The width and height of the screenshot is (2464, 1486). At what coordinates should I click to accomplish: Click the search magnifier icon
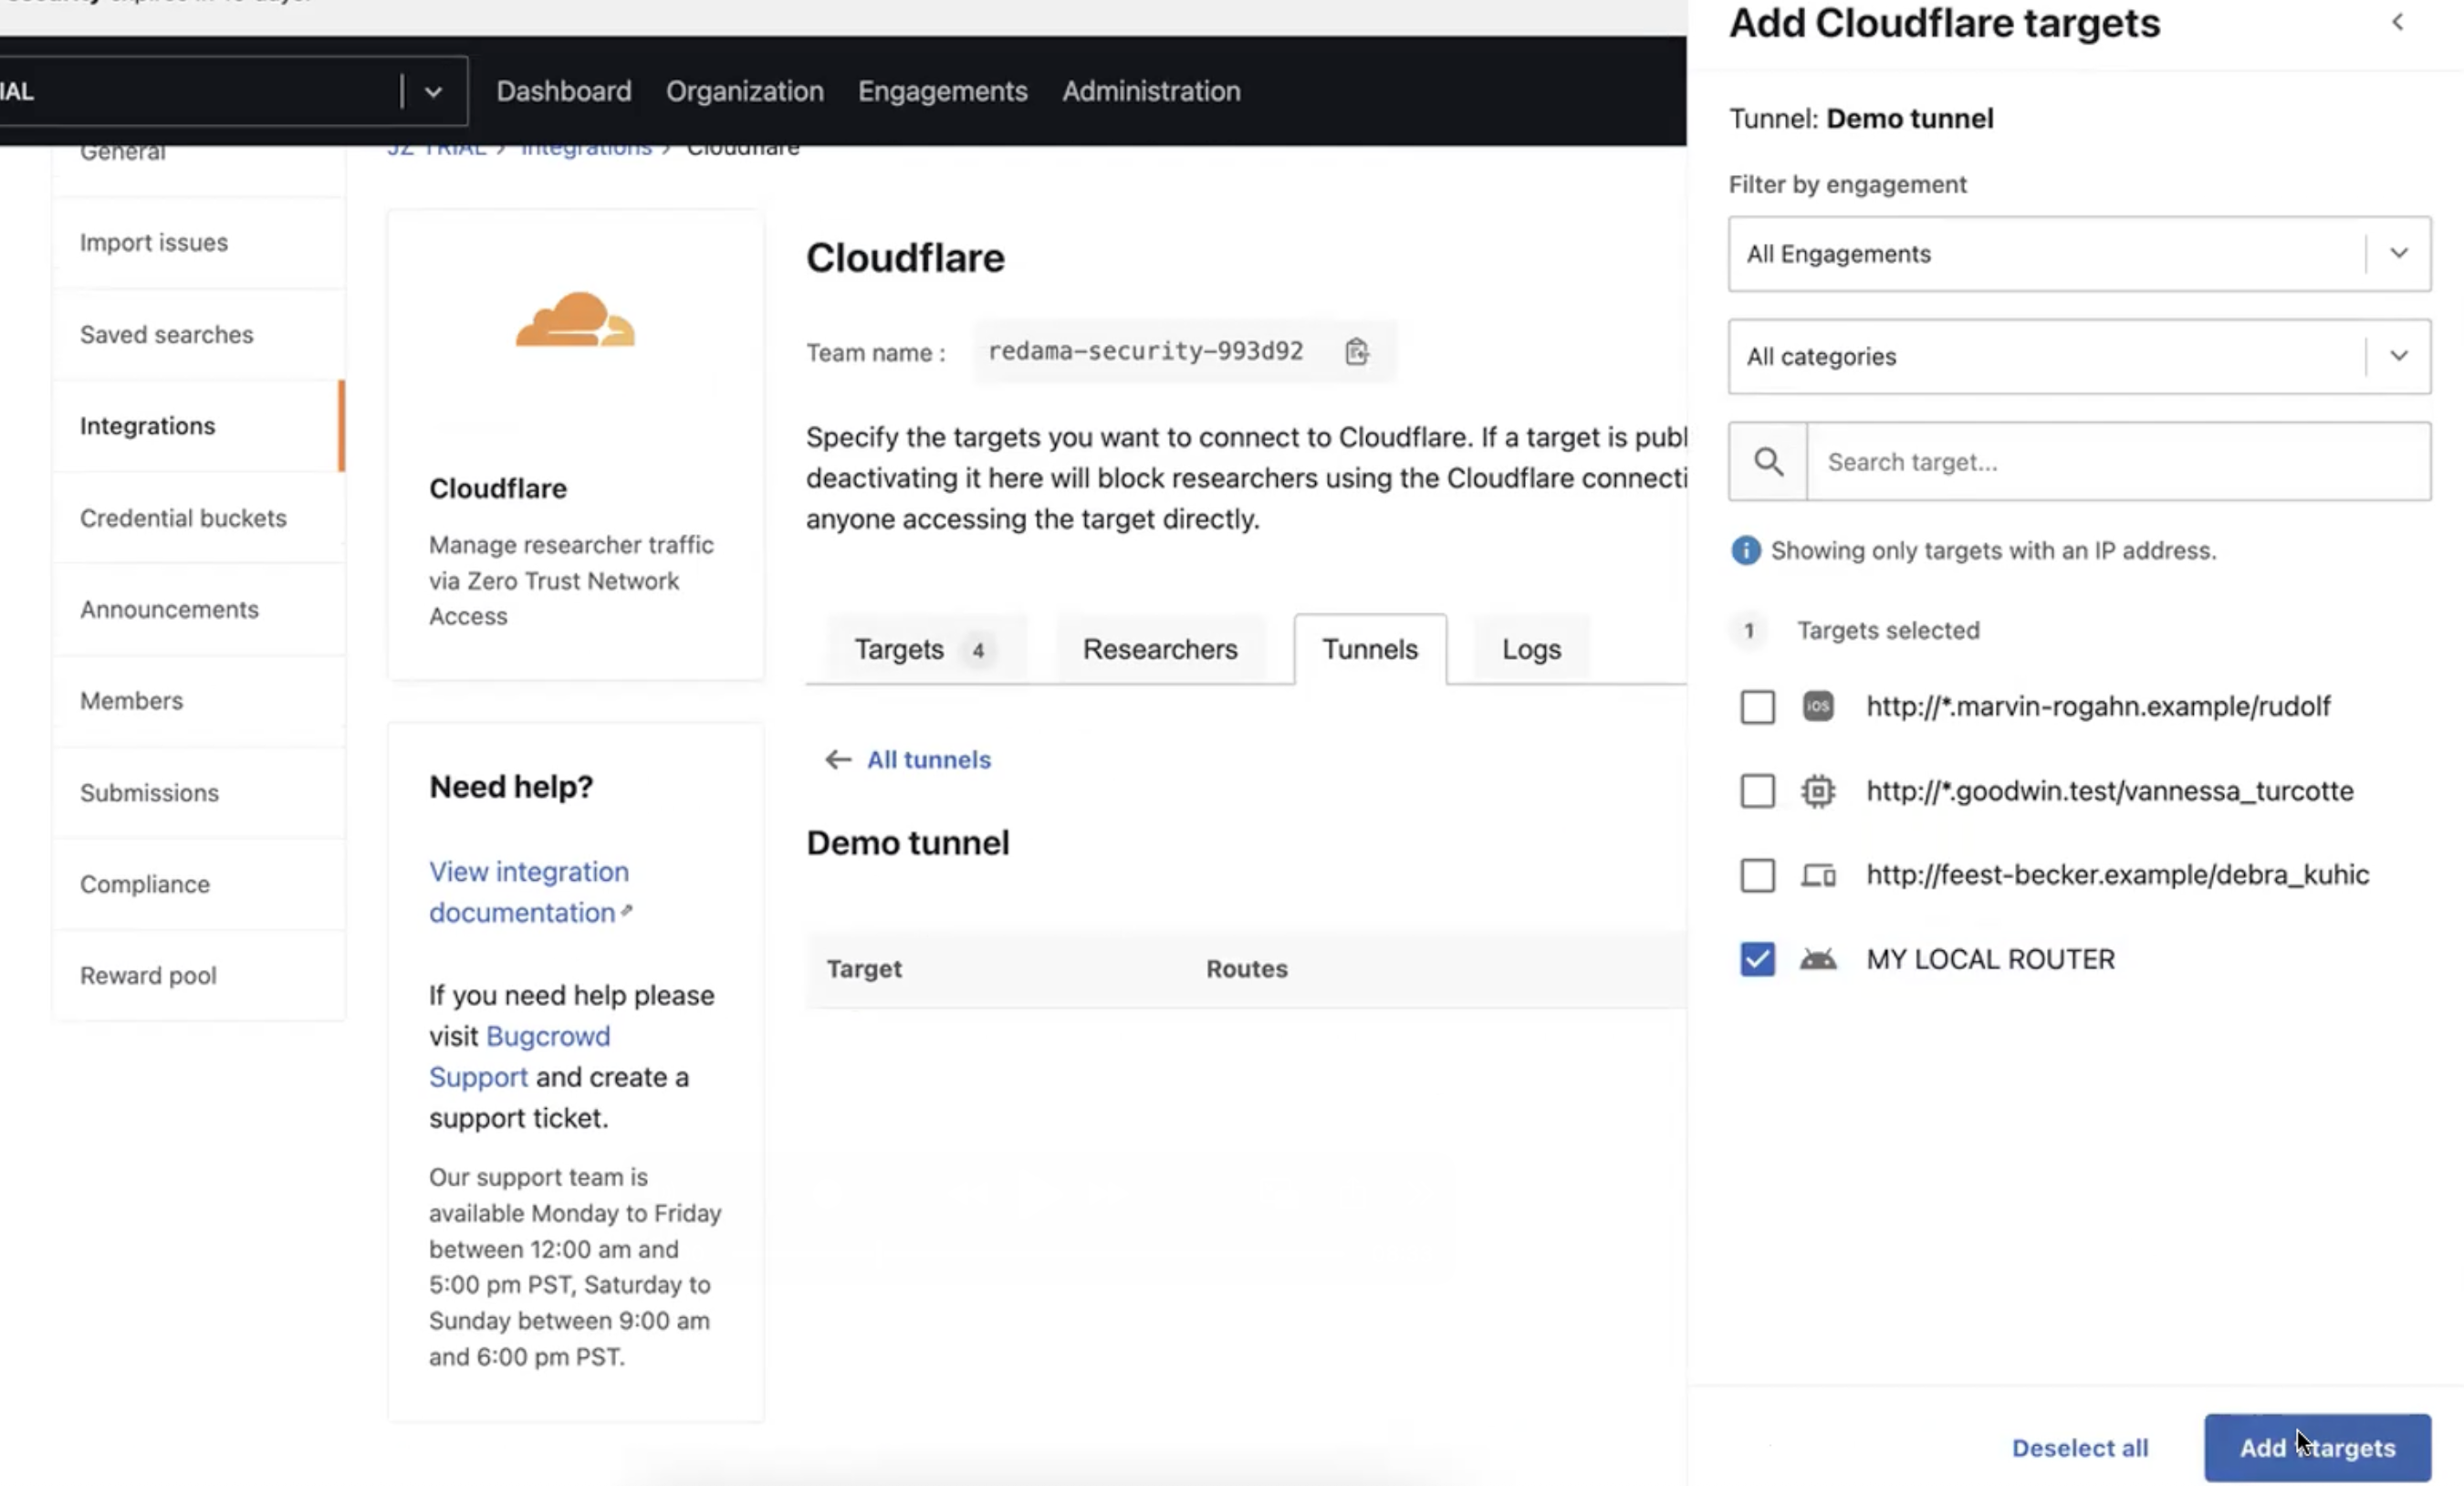coord(1768,462)
